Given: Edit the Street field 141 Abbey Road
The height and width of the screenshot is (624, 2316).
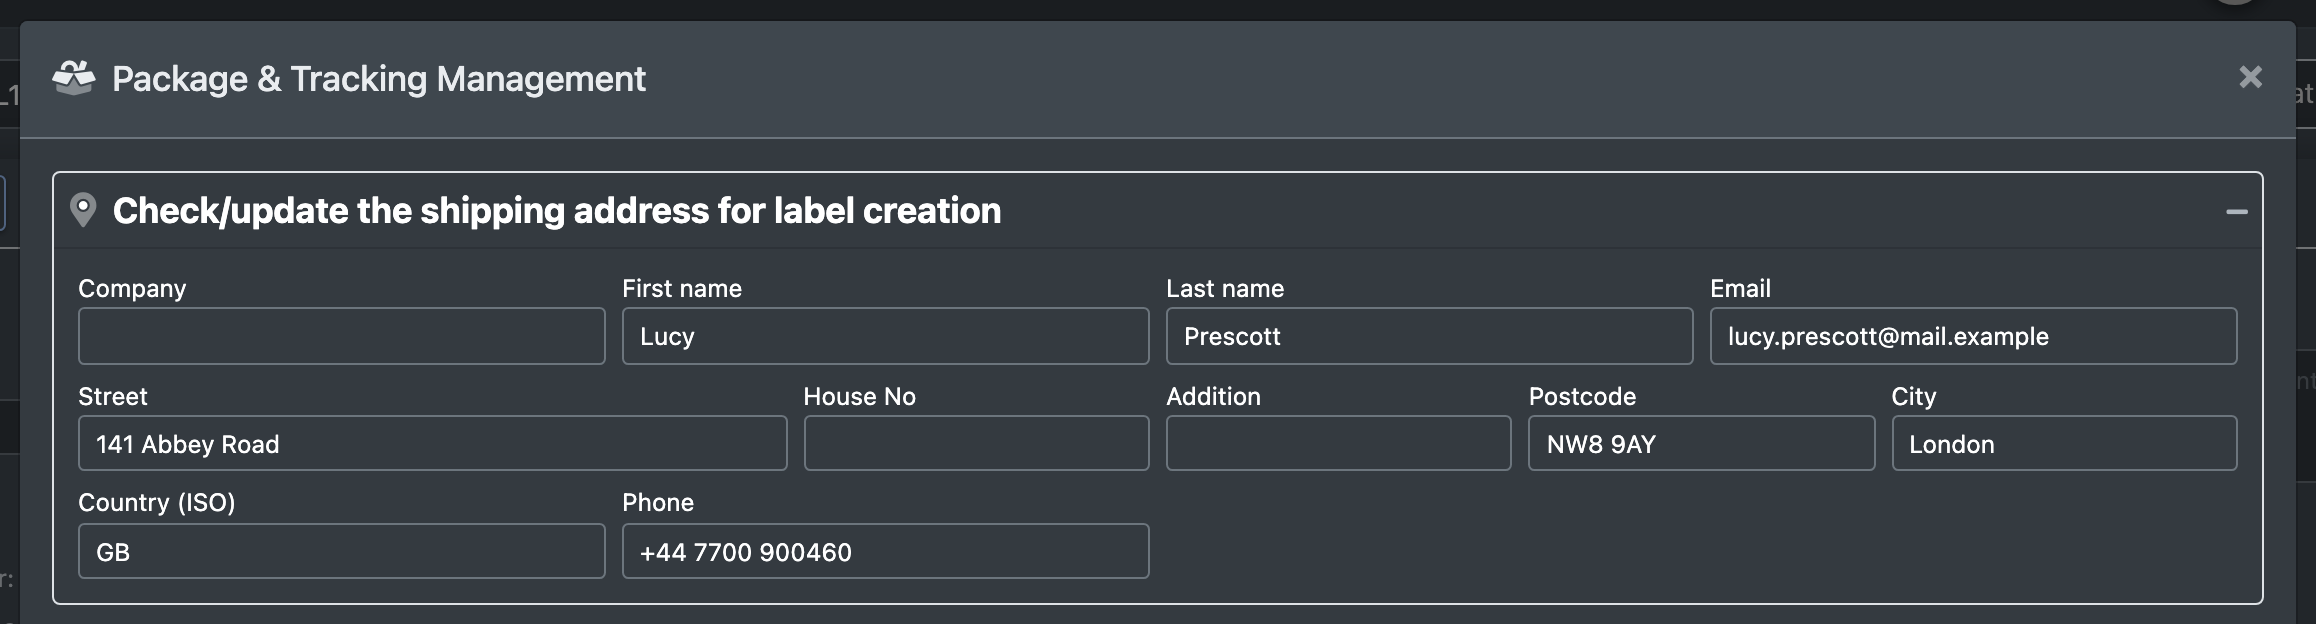Looking at the screenshot, I should (x=433, y=443).
